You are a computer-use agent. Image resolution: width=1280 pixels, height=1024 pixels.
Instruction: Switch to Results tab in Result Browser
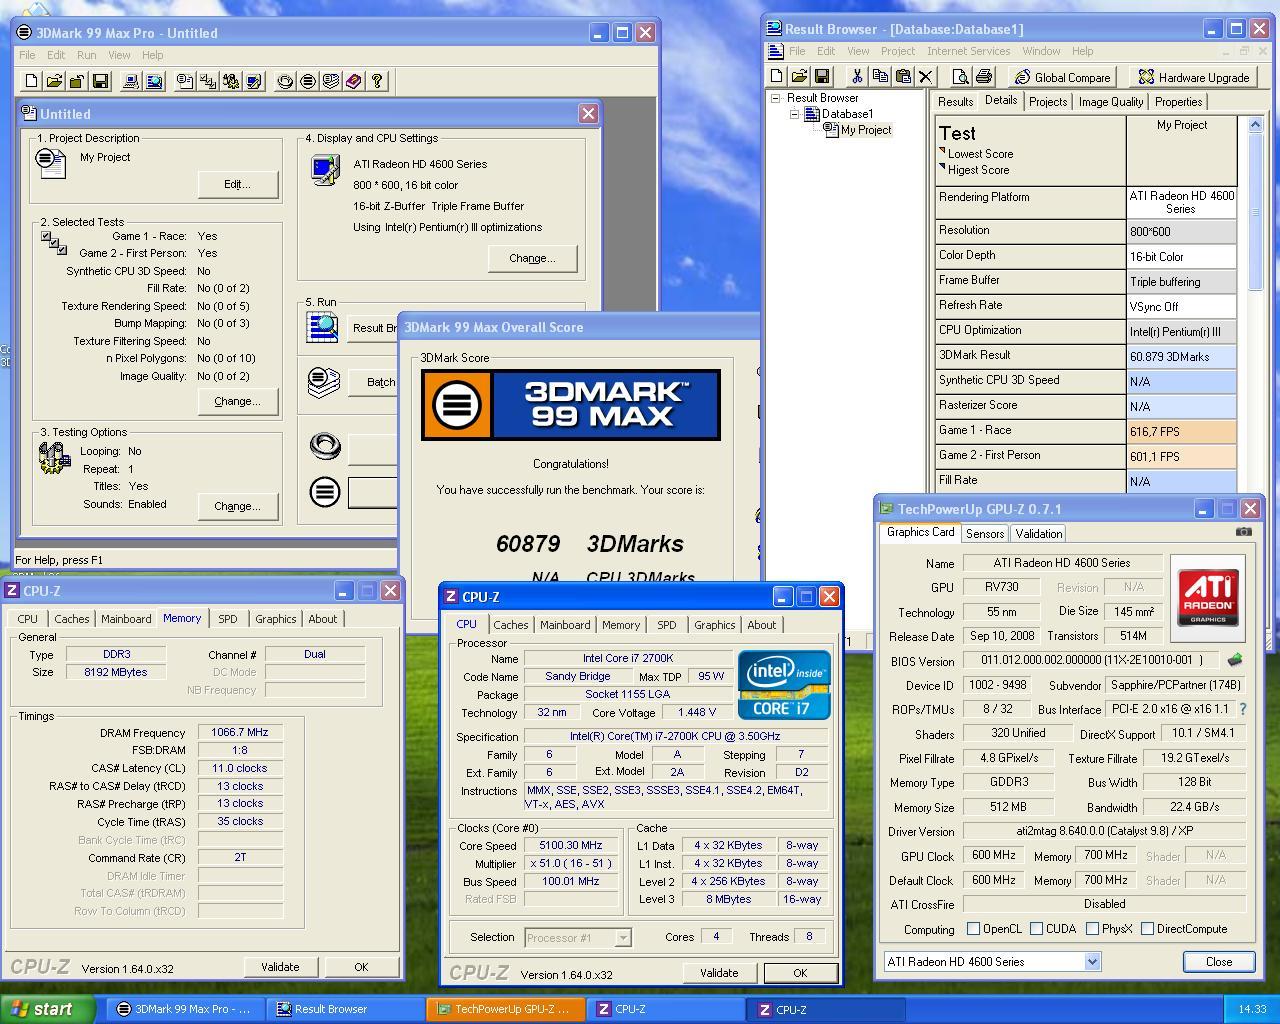955,102
